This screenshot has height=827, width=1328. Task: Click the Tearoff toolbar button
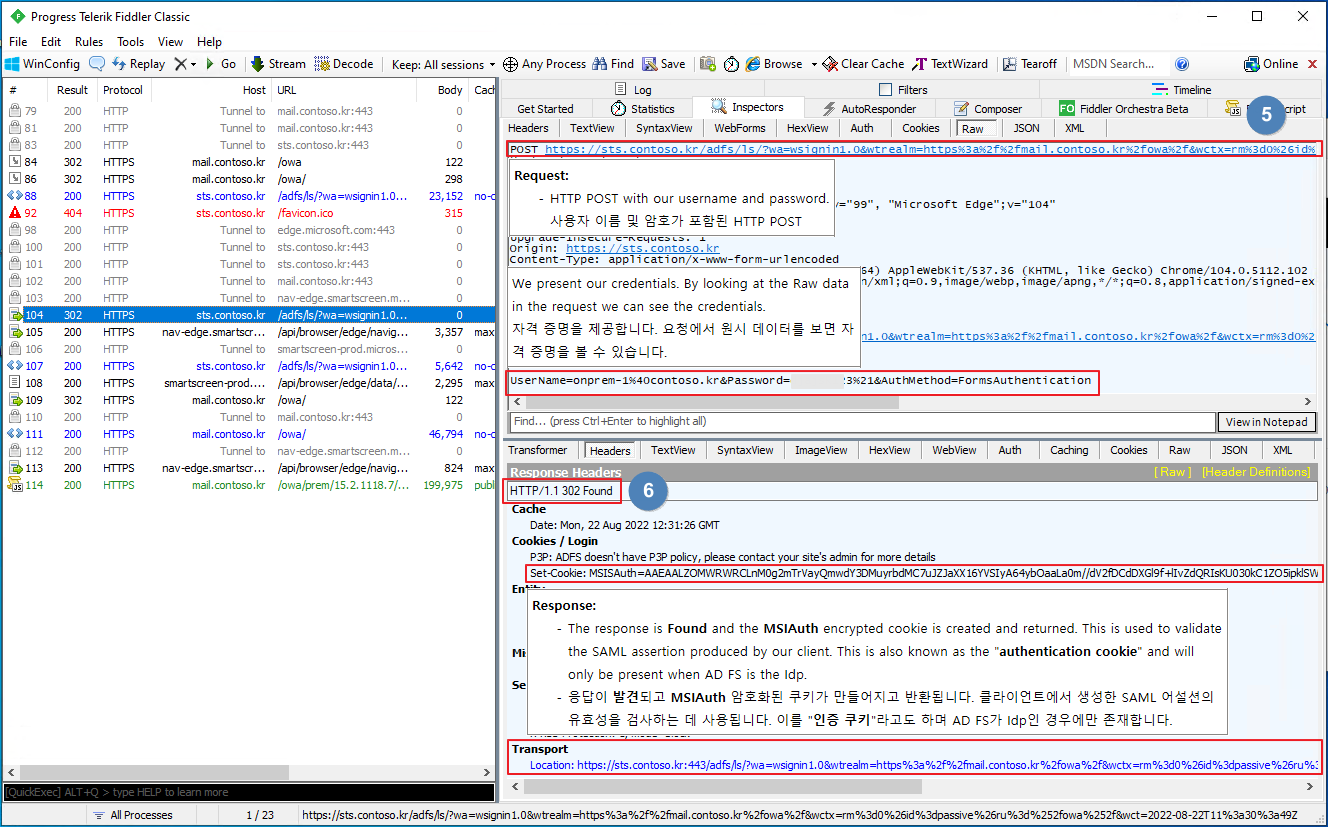1030,64
